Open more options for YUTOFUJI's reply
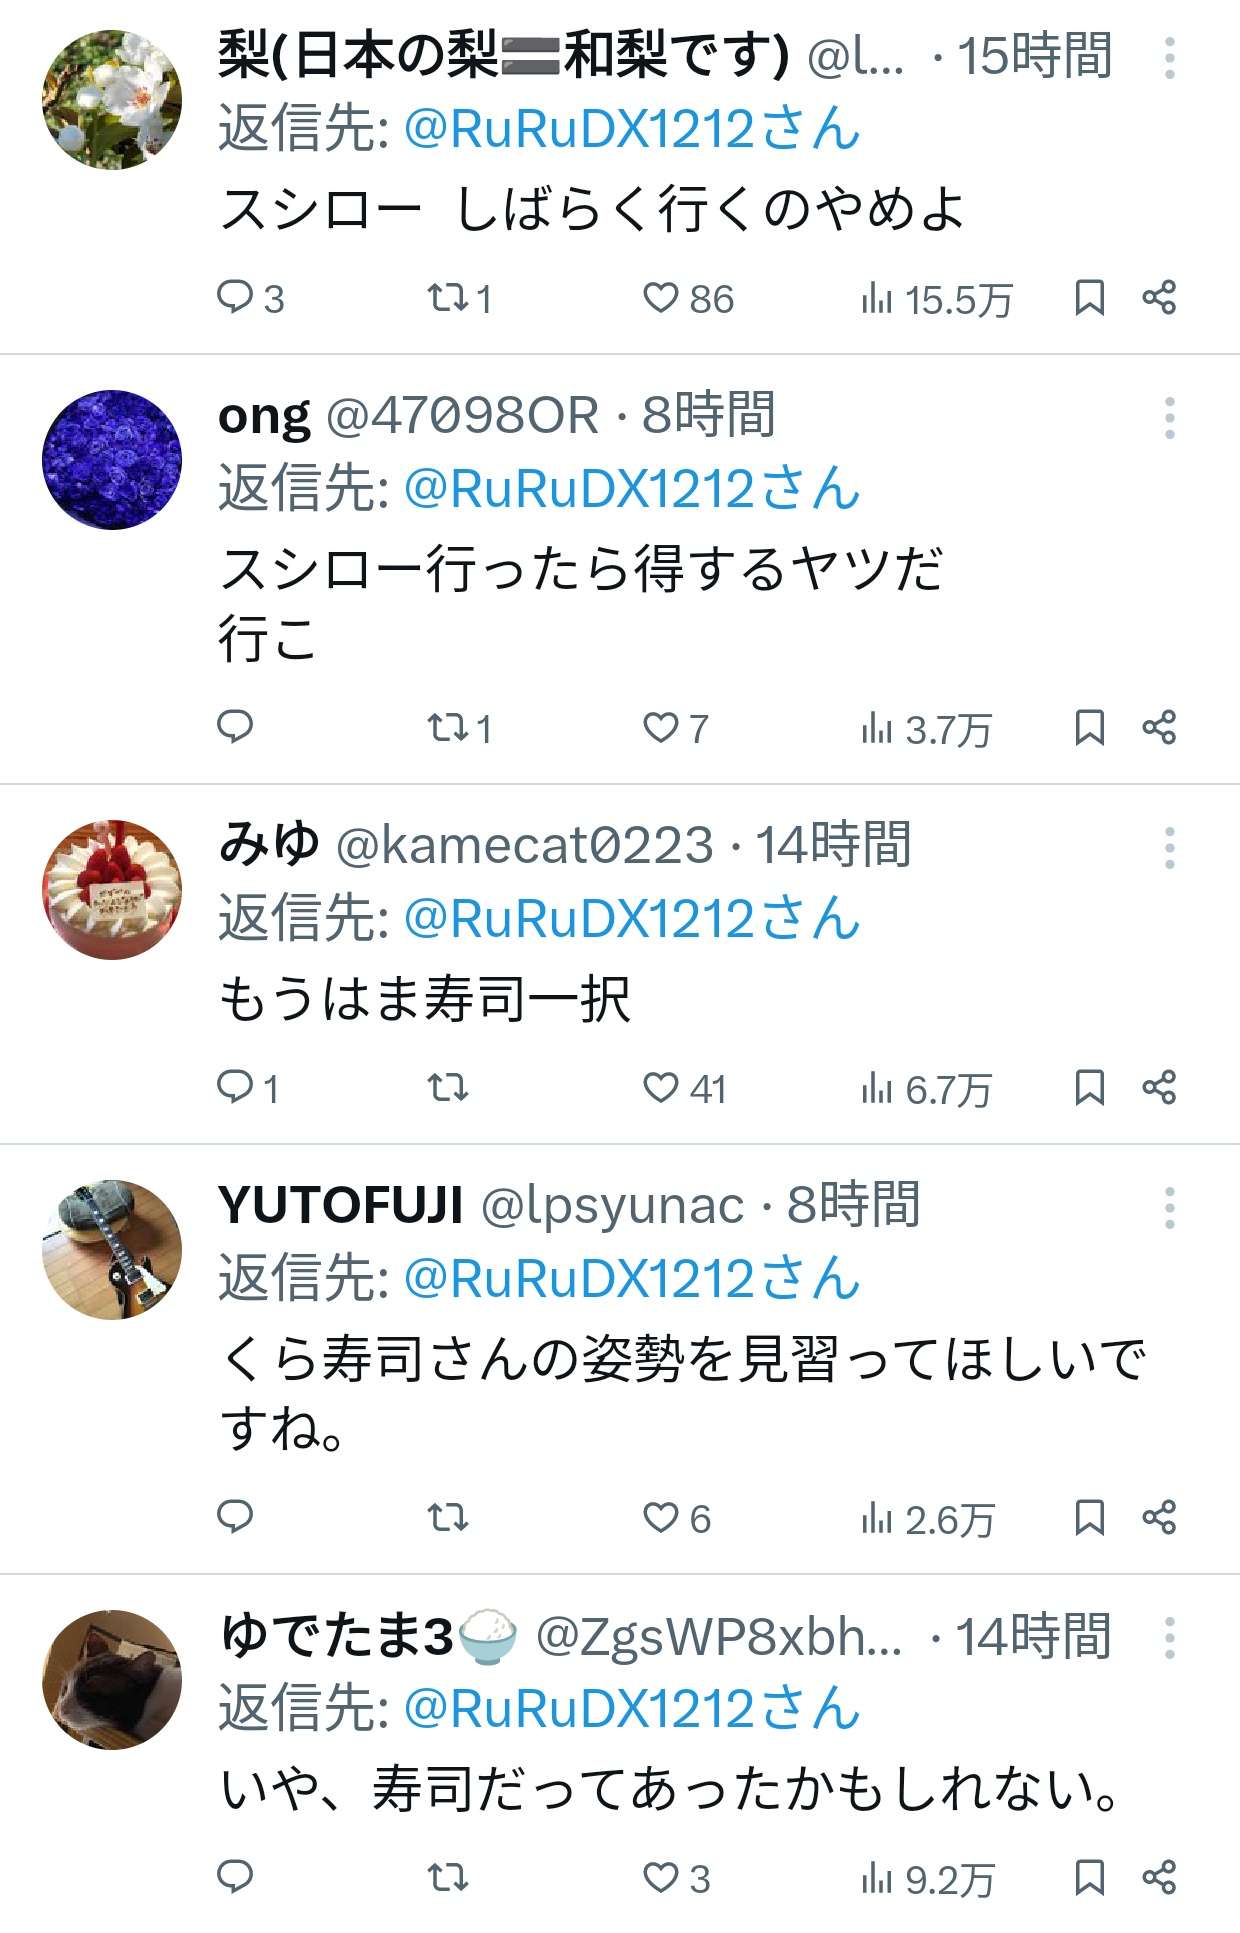This screenshot has width=1240, height=1933. coord(1169,1208)
